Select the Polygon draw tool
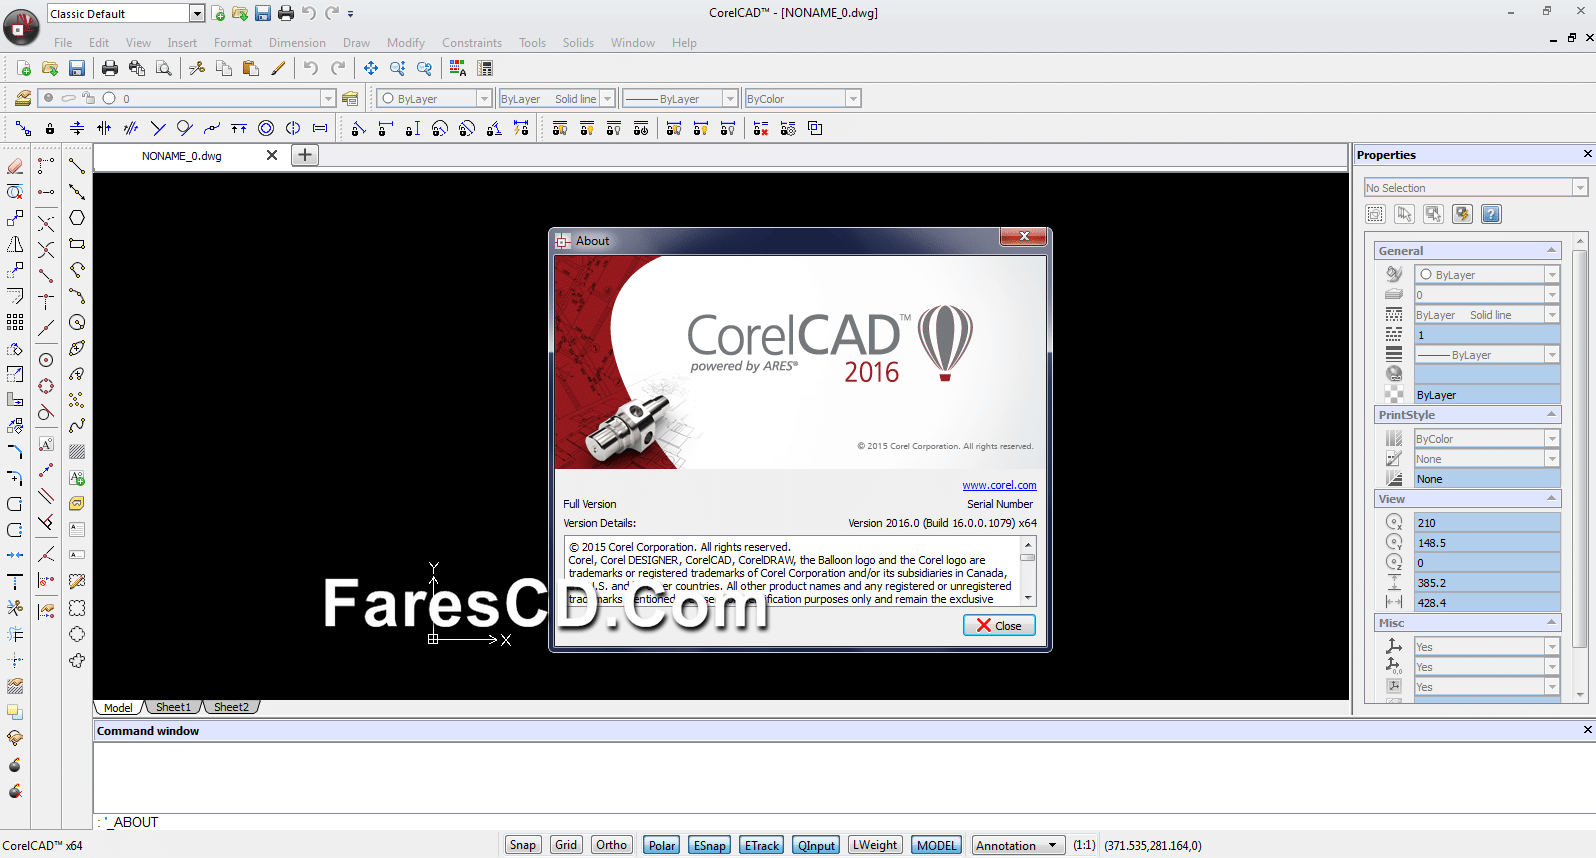The height and width of the screenshot is (858, 1596). [x=77, y=218]
